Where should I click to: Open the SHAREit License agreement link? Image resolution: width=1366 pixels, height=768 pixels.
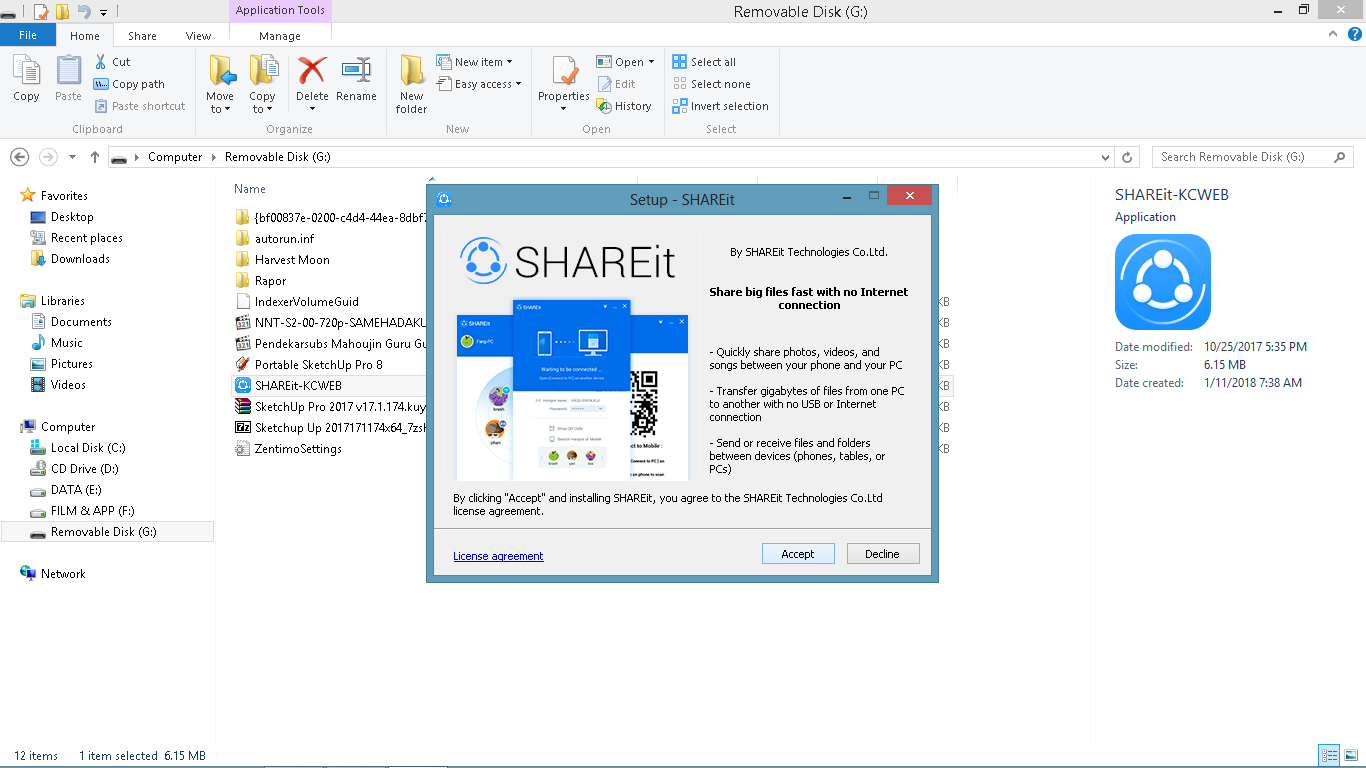[x=498, y=555]
